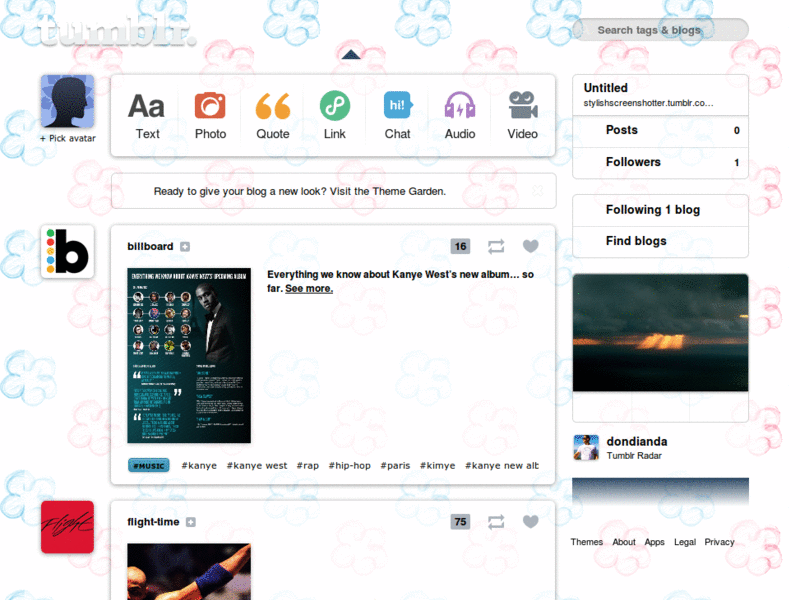Select the #MUSIC tag badge
Viewport: 800px width, 600px height.
(148, 465)
